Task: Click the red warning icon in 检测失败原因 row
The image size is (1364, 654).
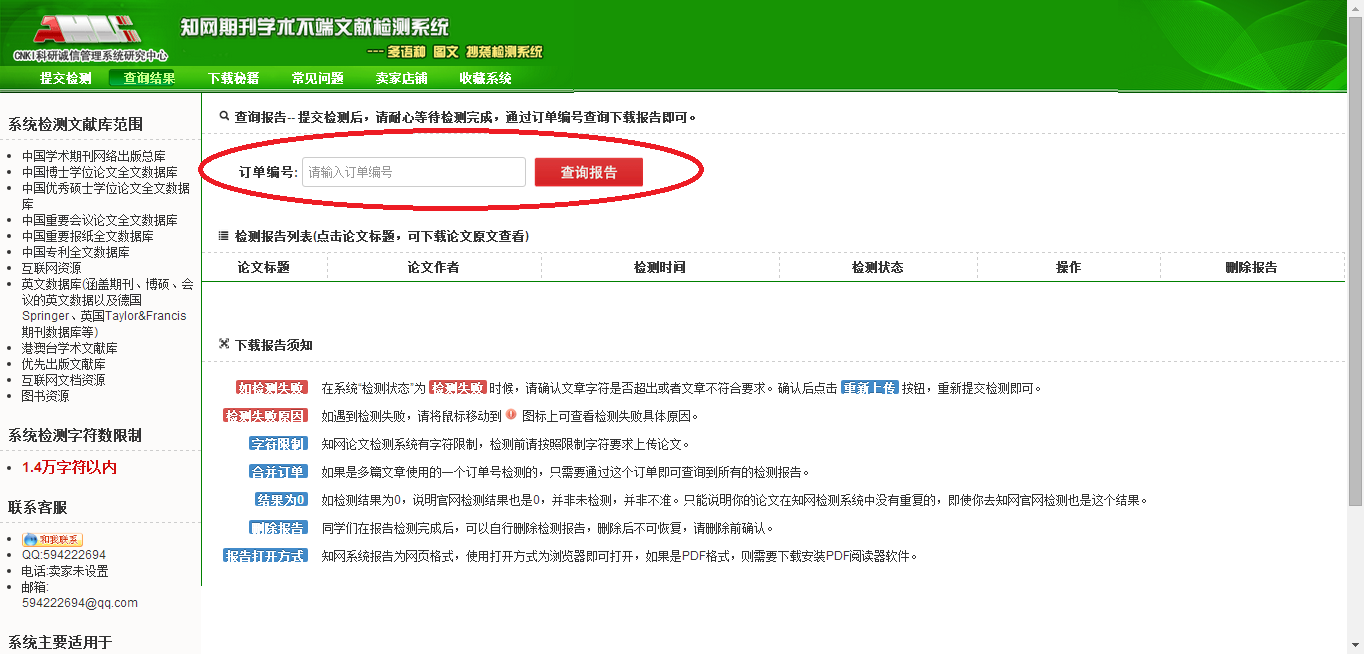Action: coord(511,415)
